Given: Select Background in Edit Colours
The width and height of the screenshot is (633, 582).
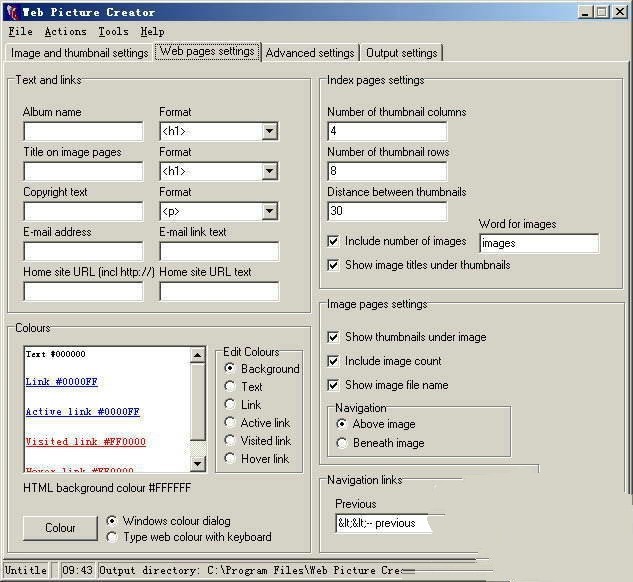Looking at the screenshot, I should [x=230, y=368].
